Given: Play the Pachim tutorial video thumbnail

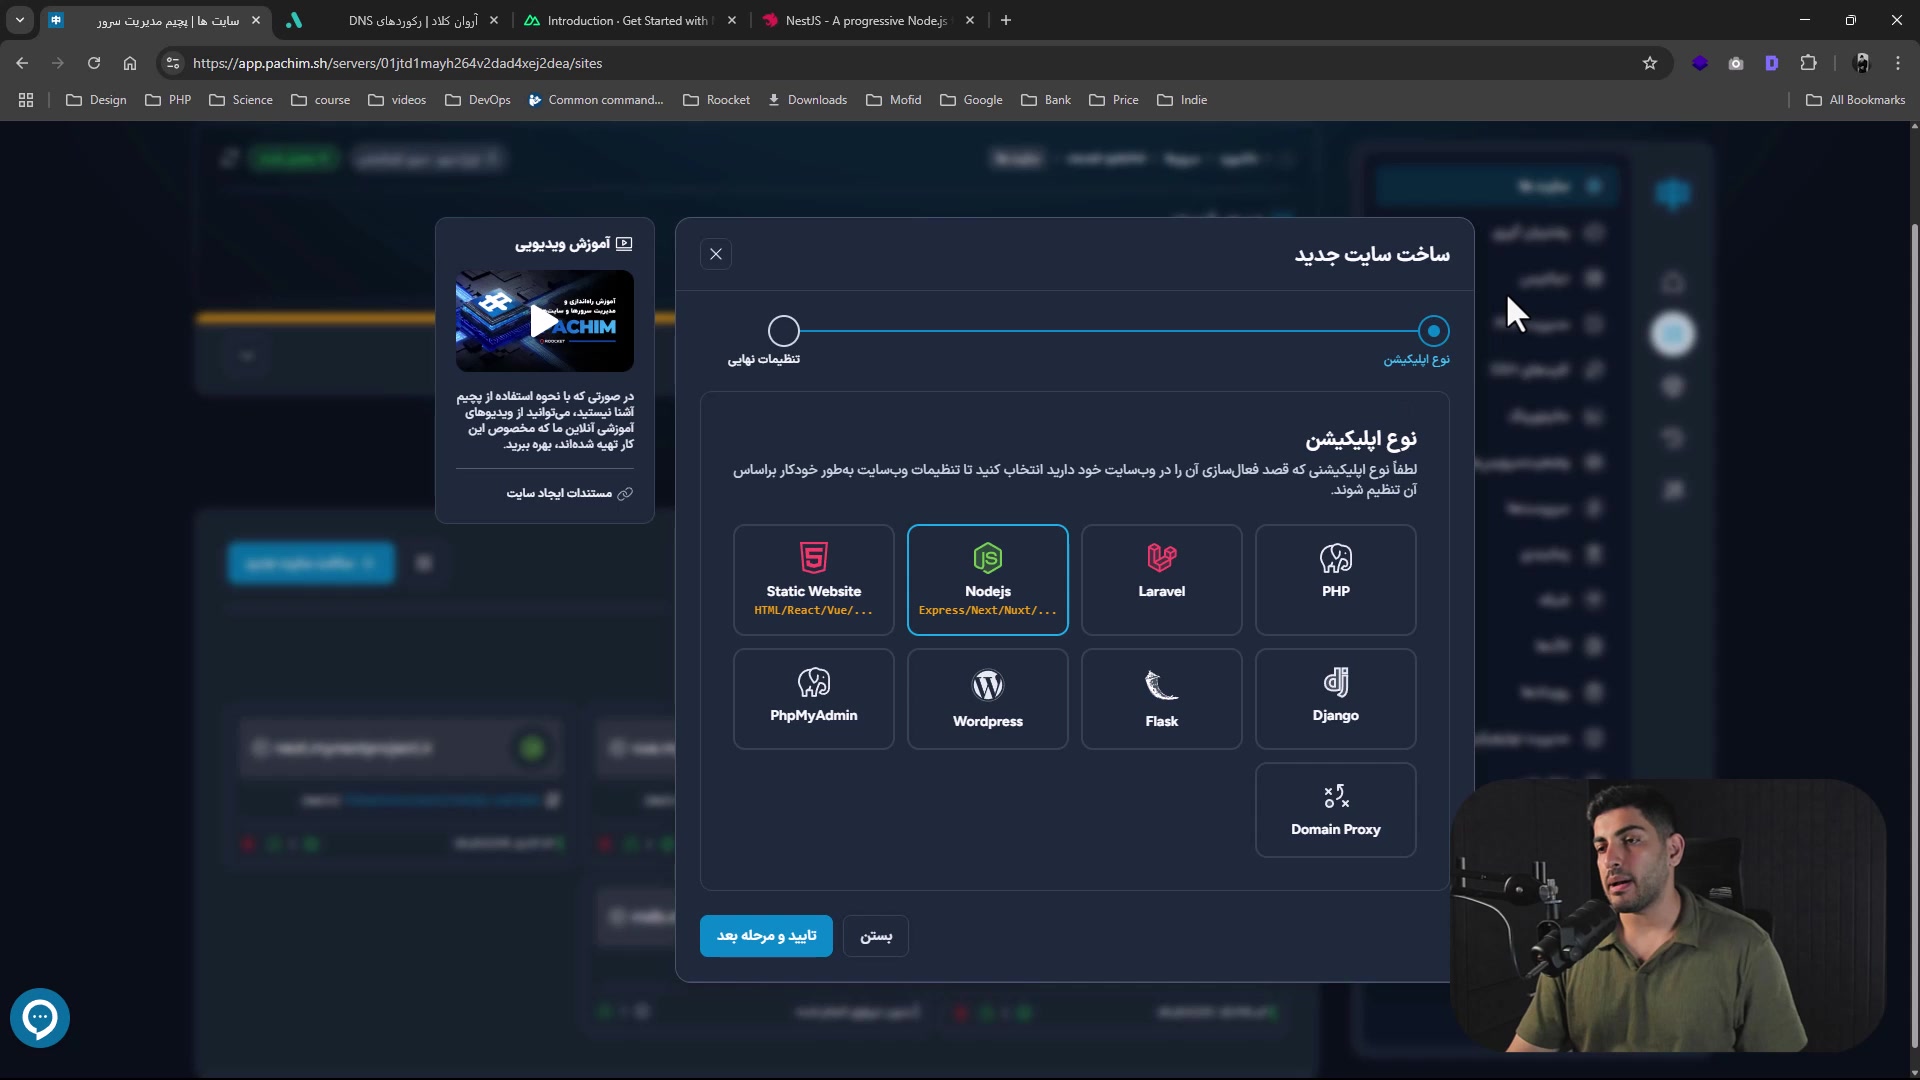Looking at the screenshot, I should [544, 321].
